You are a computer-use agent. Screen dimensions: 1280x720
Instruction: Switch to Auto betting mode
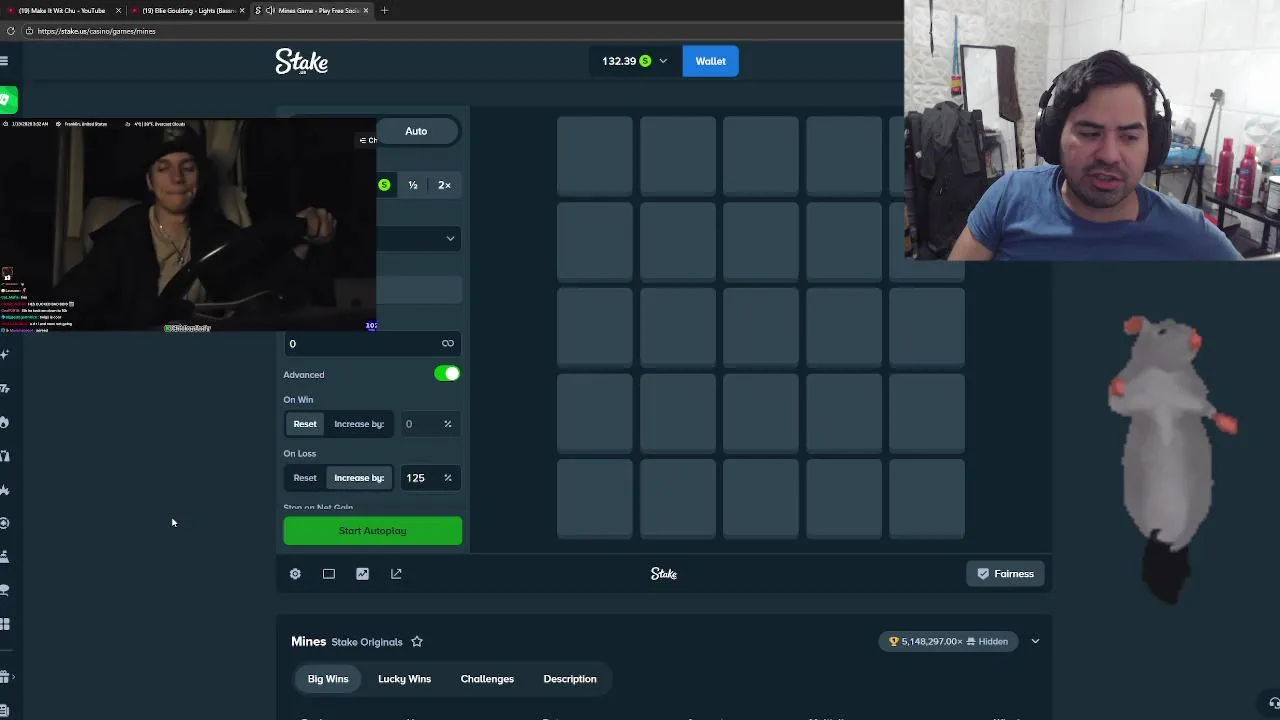pyautogui.click(x=416, y=131)
